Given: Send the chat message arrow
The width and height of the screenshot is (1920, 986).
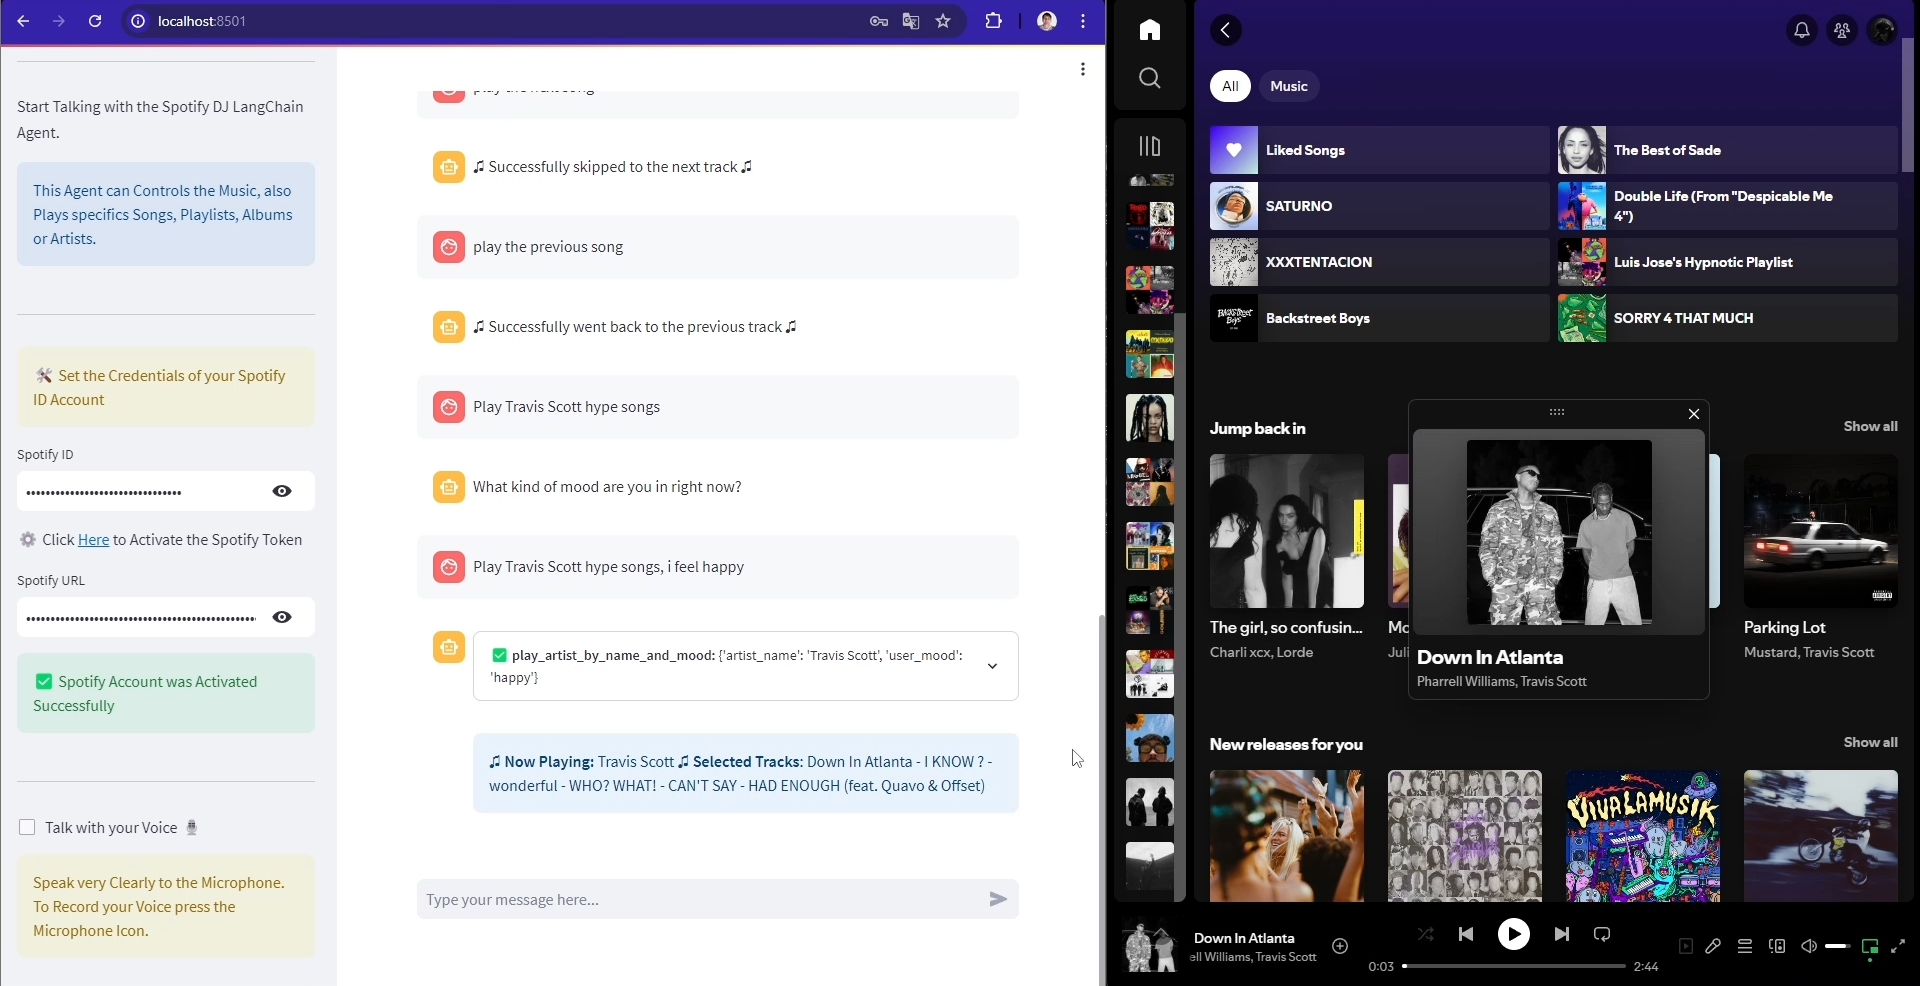Looking at the screenshot, I should (x=998, y=899).
